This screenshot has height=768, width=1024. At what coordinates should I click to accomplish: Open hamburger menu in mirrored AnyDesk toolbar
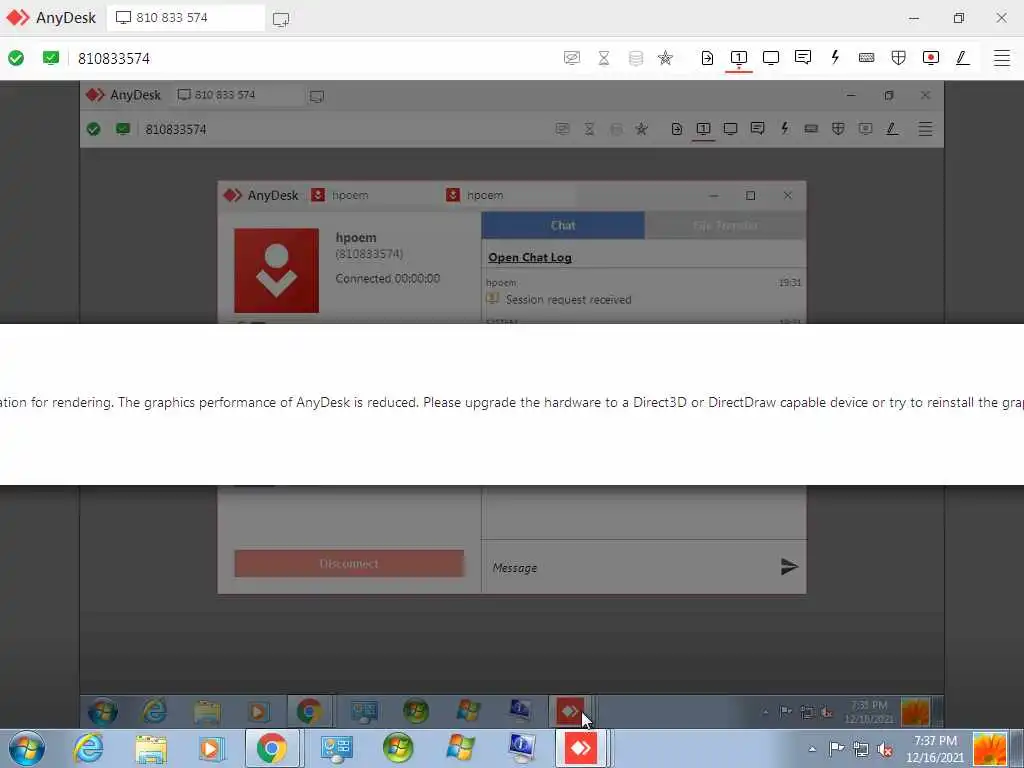925,129
